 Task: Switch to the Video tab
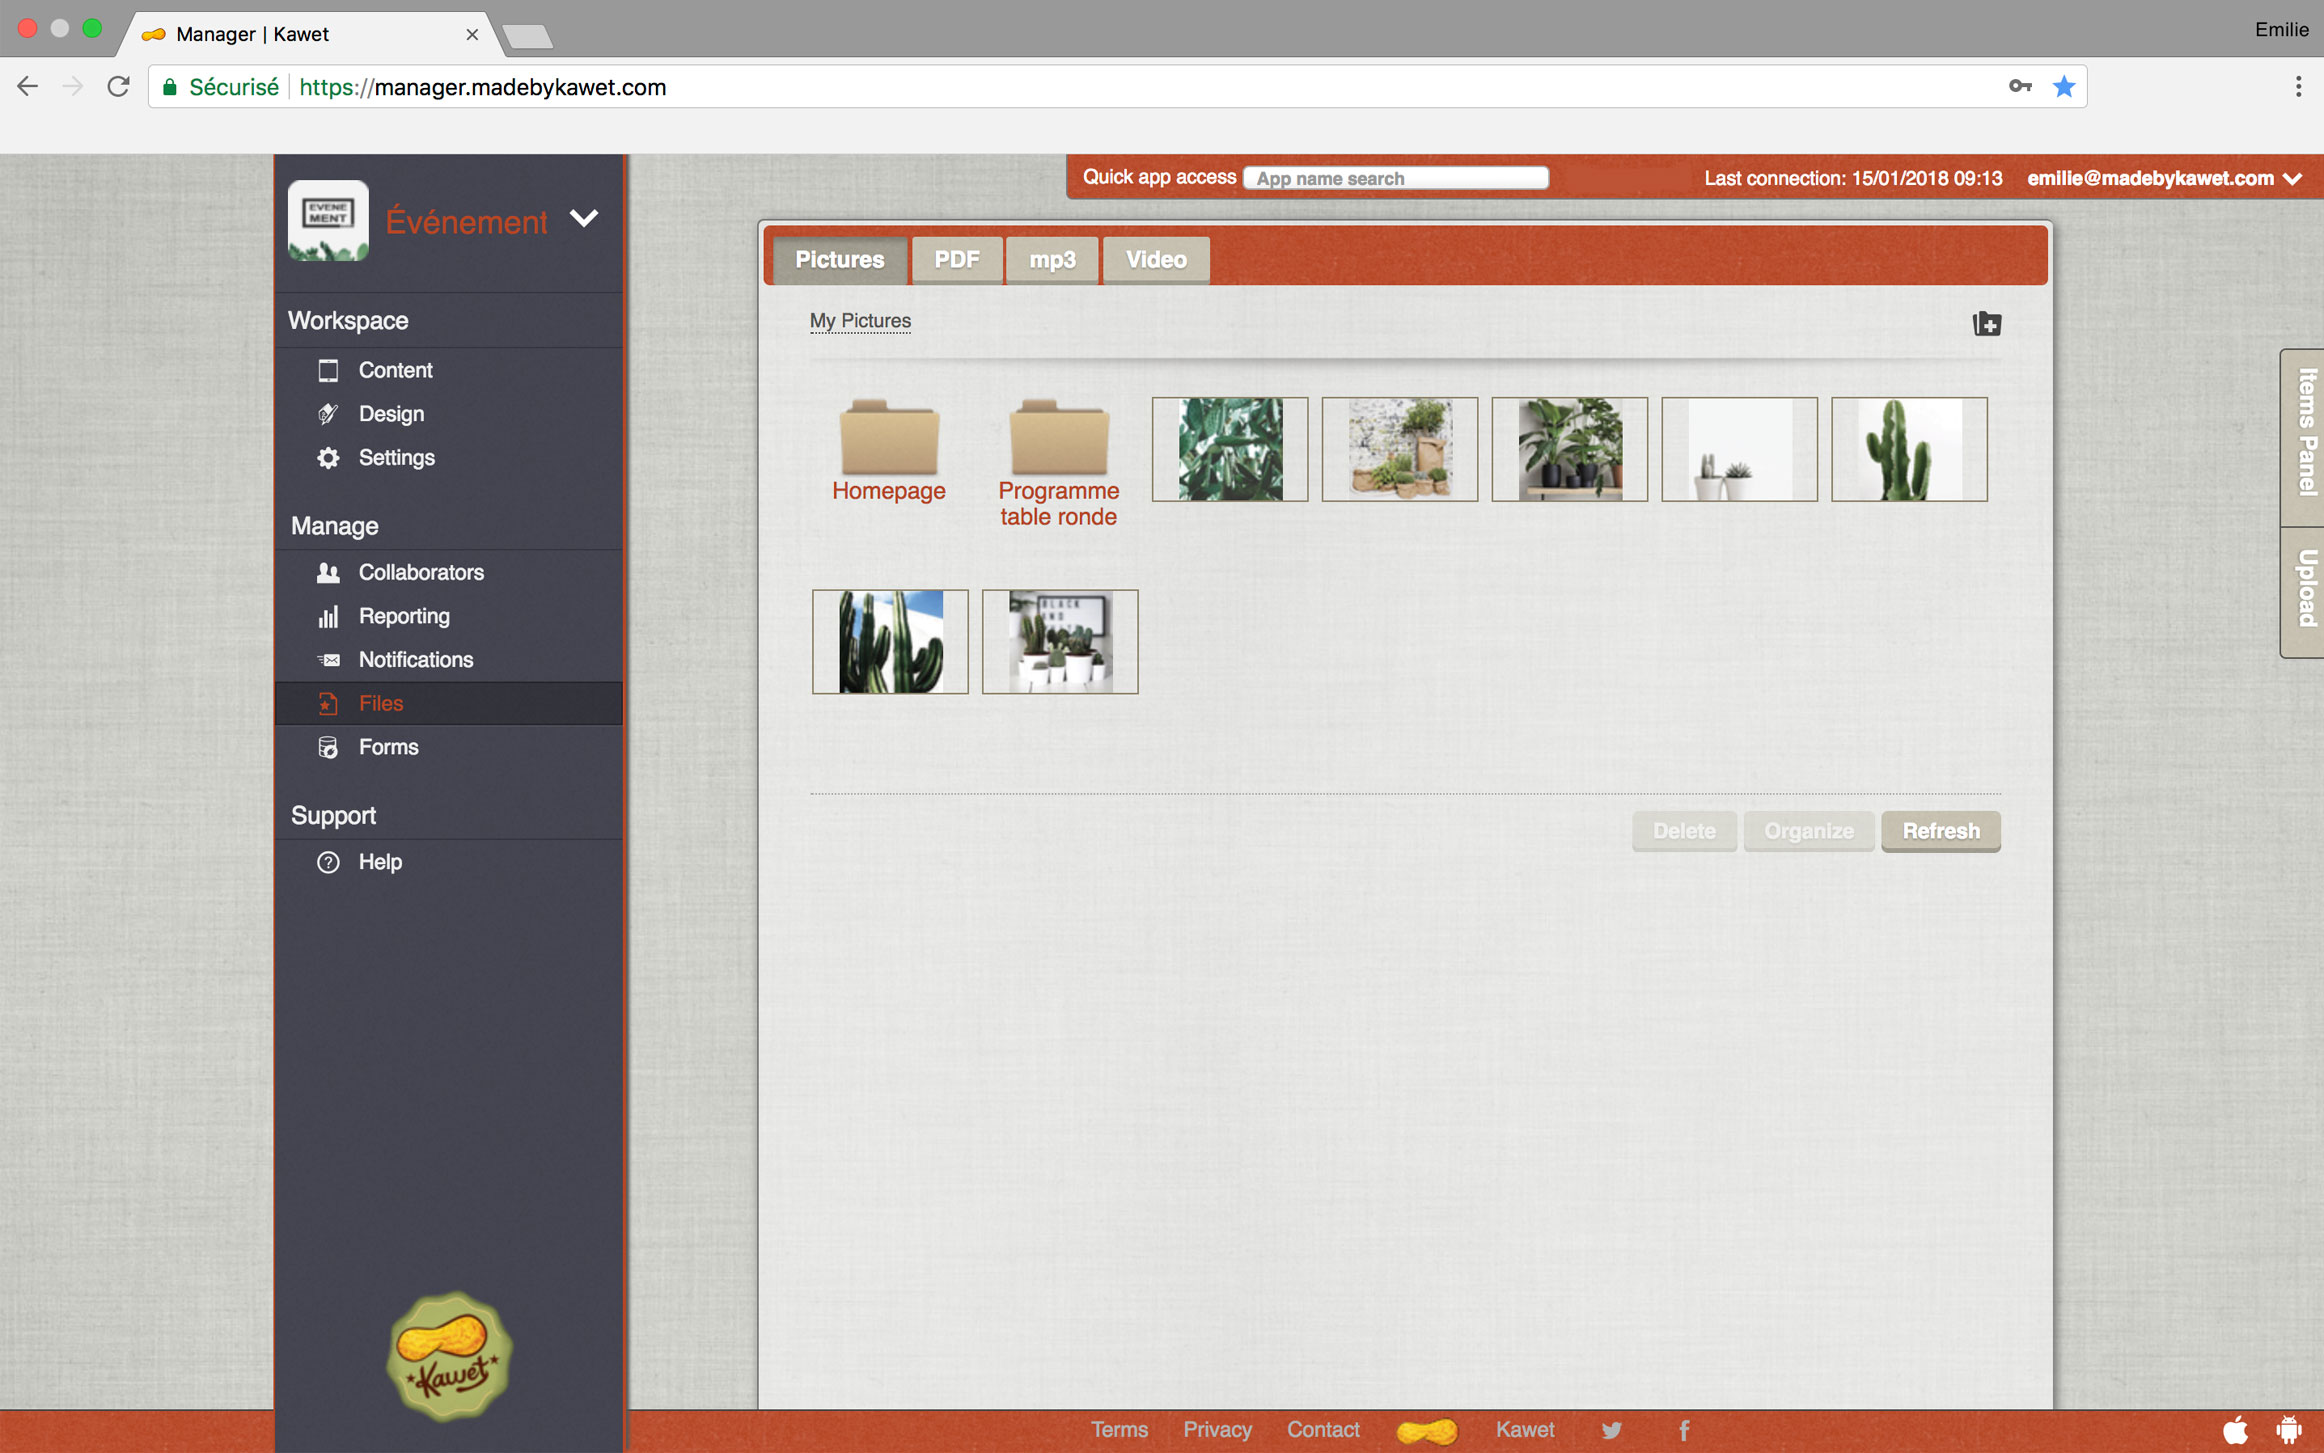click(1155, 260)
